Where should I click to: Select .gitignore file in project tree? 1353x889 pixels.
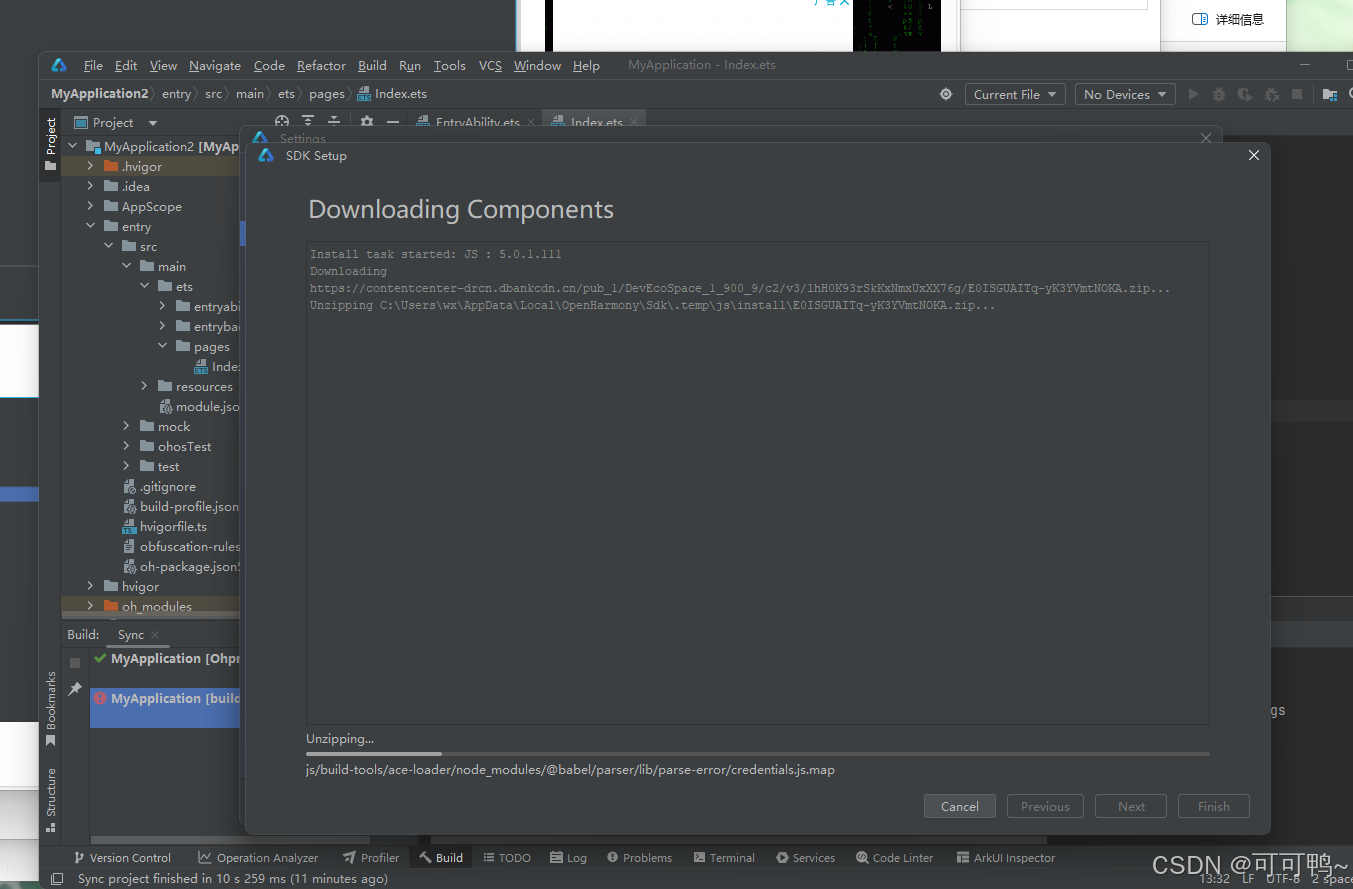pyautogui.click(x=159, y=486)
